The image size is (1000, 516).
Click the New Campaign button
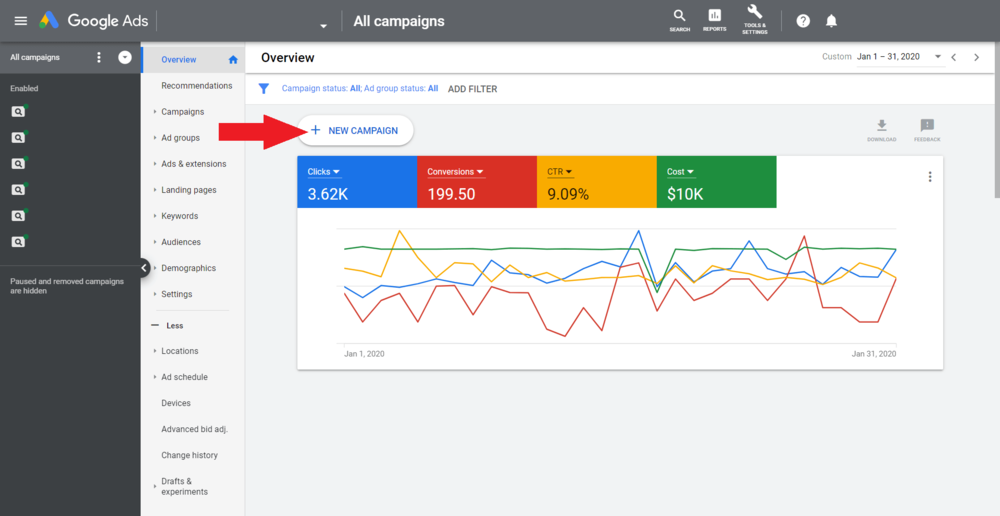355,131
